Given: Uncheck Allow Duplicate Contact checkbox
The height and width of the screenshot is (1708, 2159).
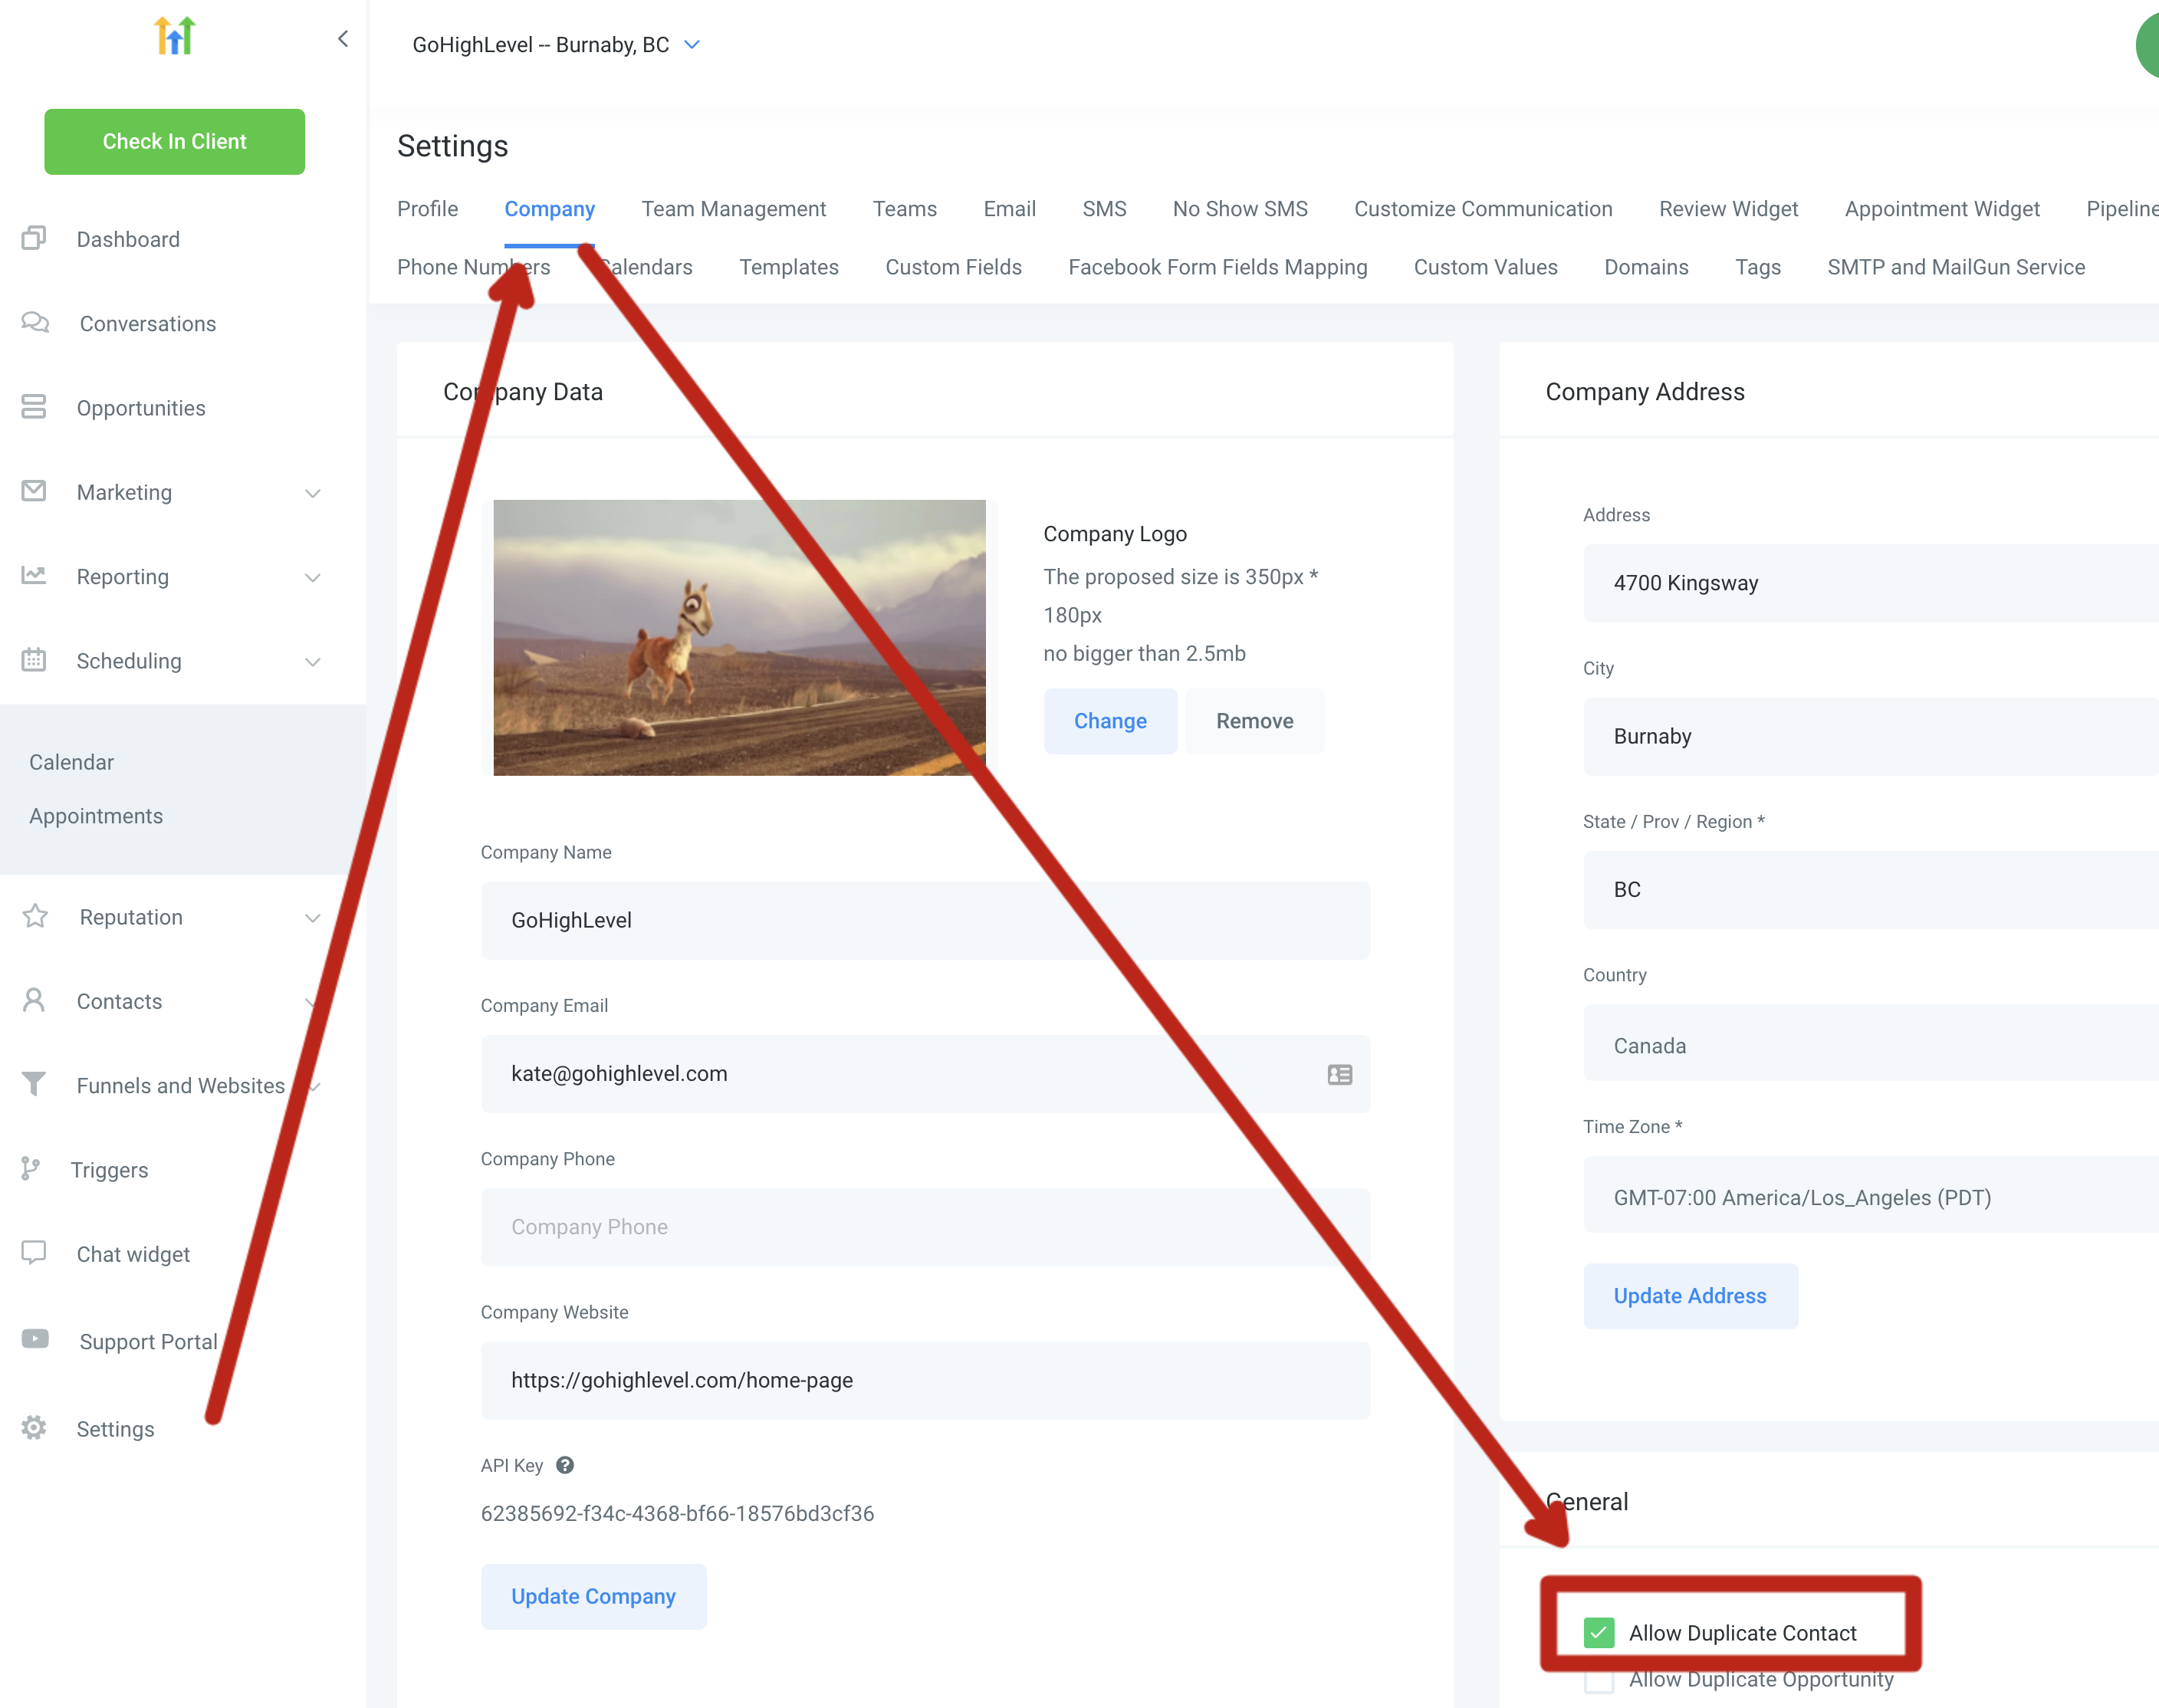Looking at the screenshot, I should pyautogui.click(x=1599, y=1632).
